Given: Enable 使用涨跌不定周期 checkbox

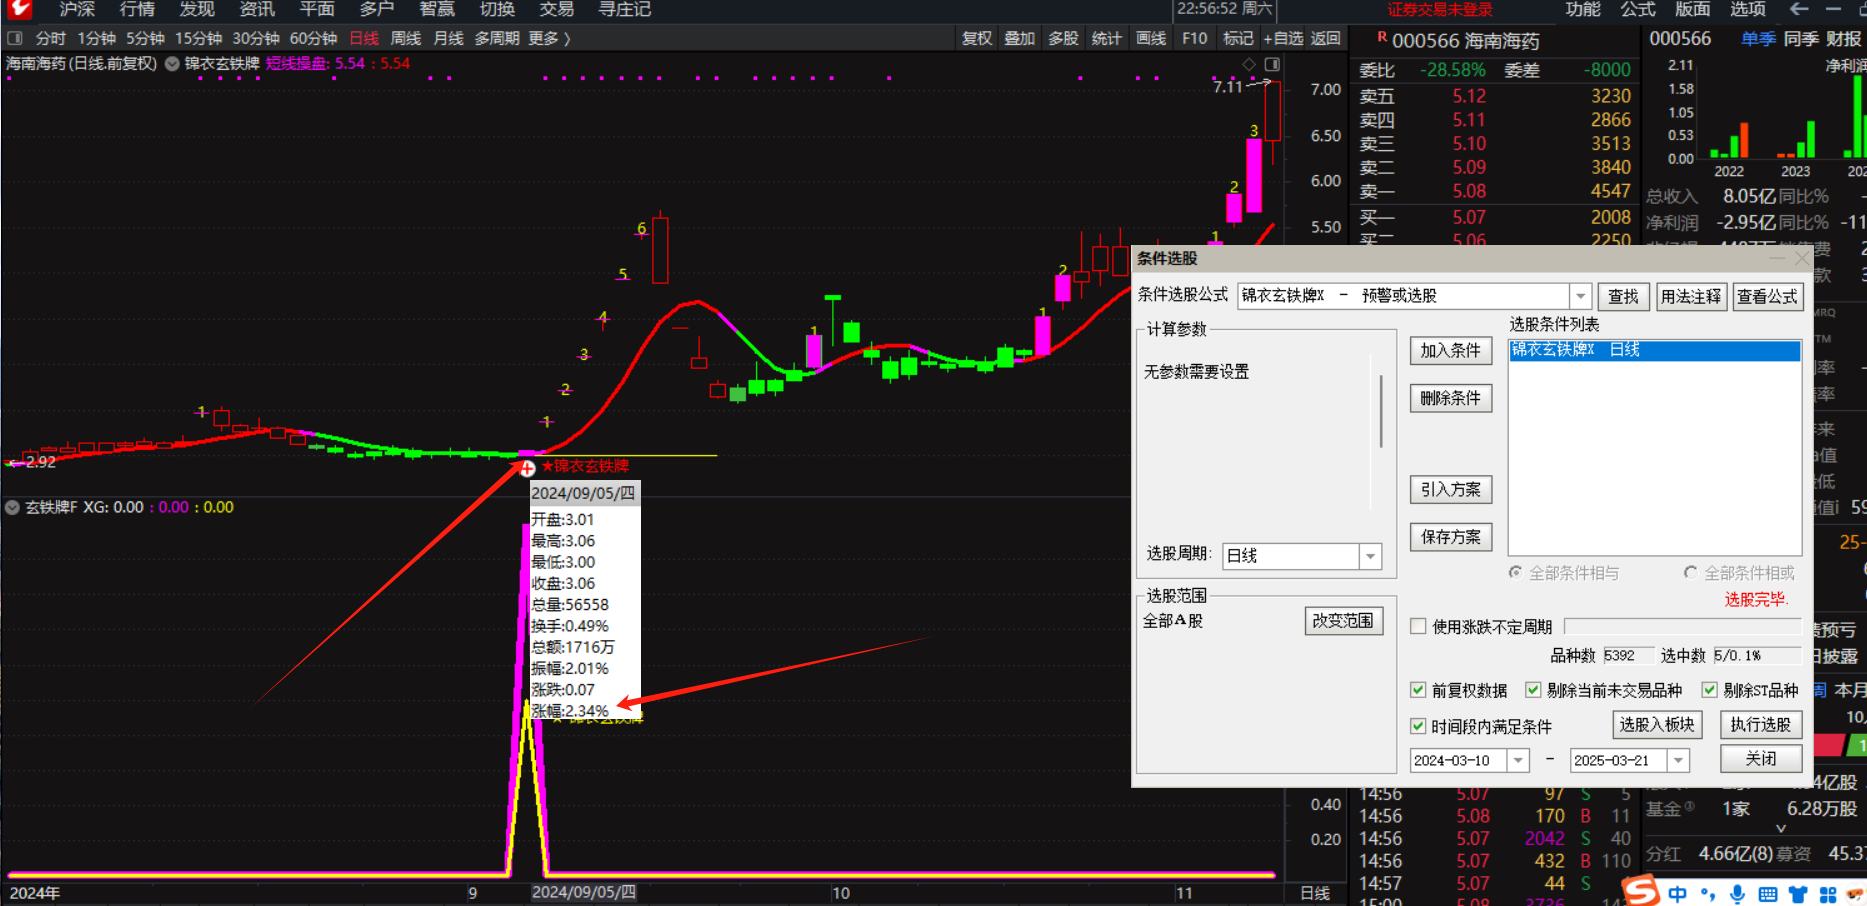Looking at the screenshot, I should [1418, 626].
